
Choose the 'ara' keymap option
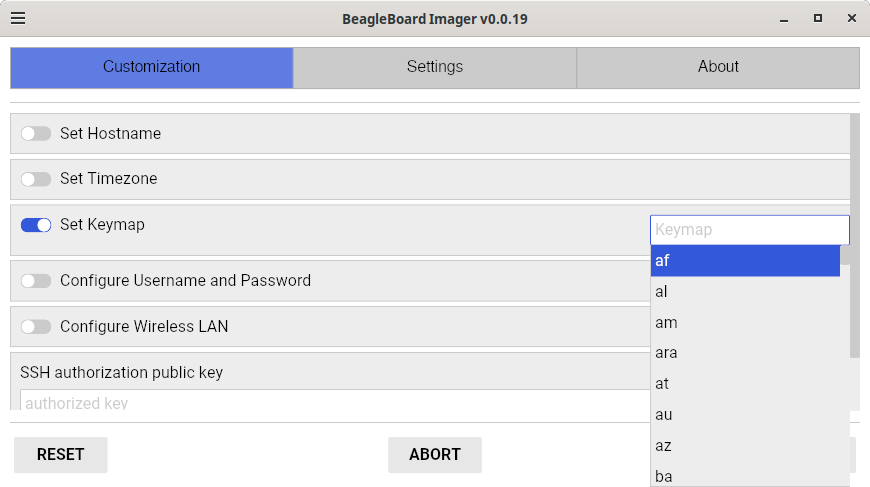tap(745, 353)
